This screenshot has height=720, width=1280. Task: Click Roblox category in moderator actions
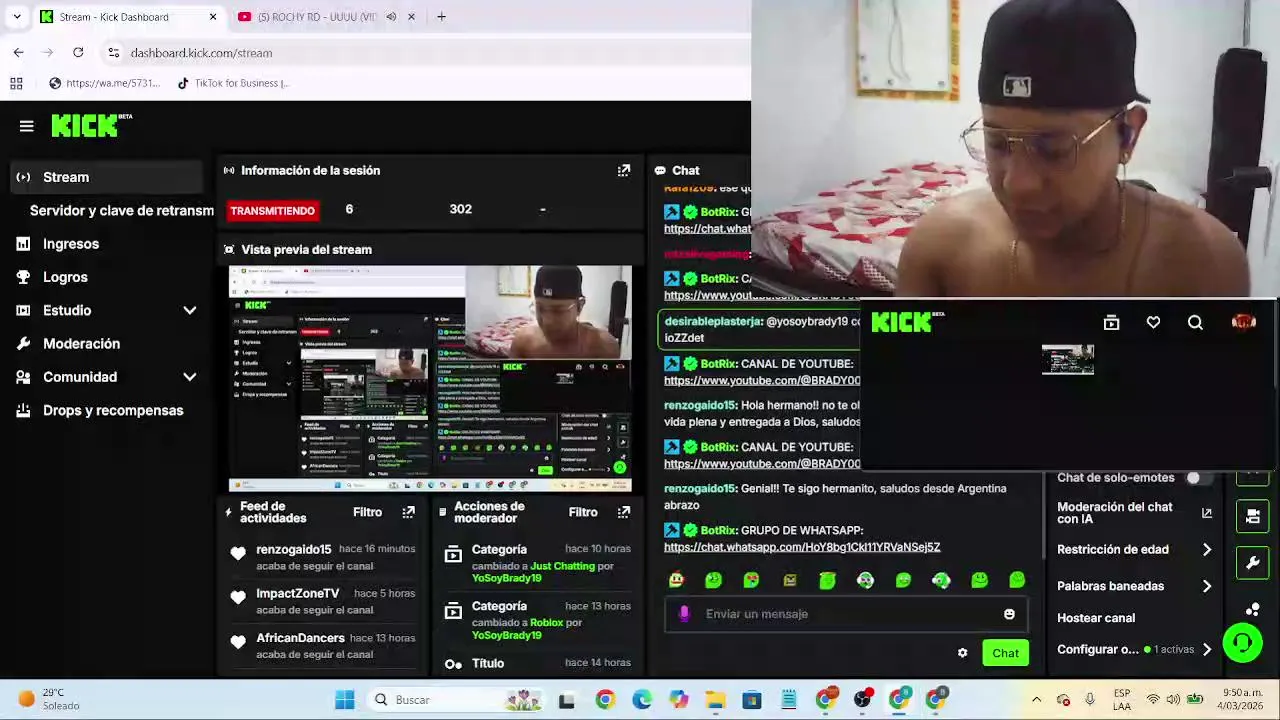546,622
